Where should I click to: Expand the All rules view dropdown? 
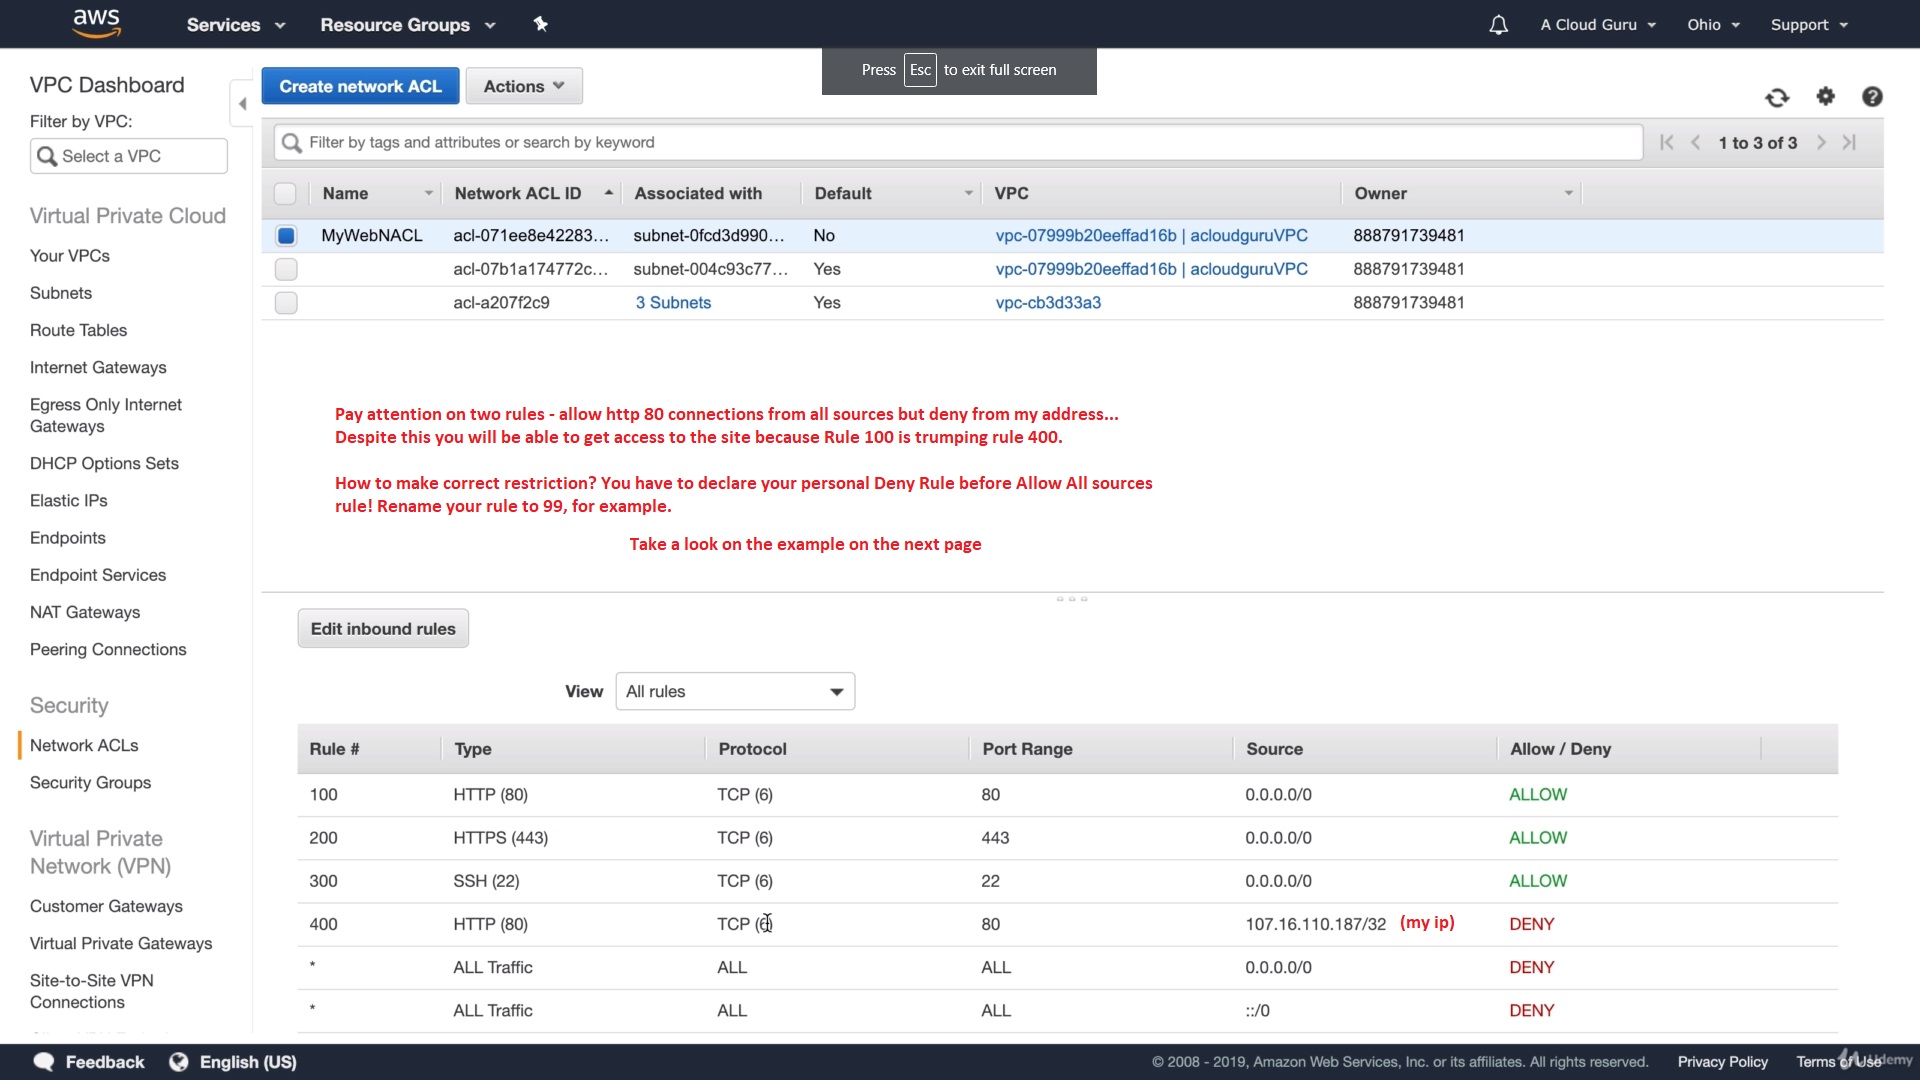pos(735,692)
